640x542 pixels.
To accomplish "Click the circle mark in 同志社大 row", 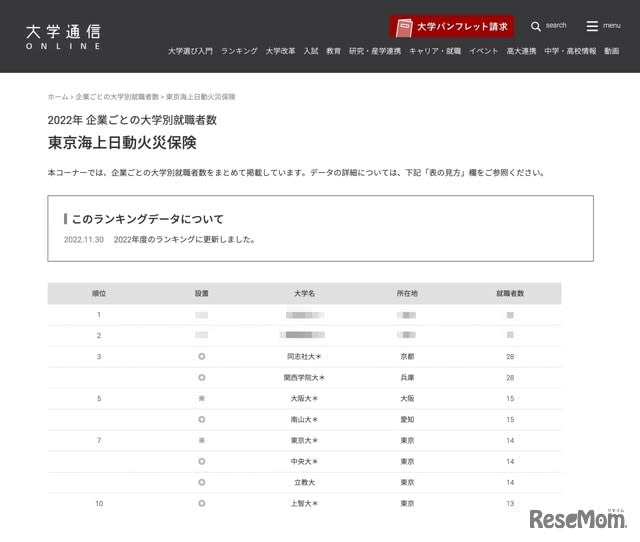I will click(x=202, y=357).
